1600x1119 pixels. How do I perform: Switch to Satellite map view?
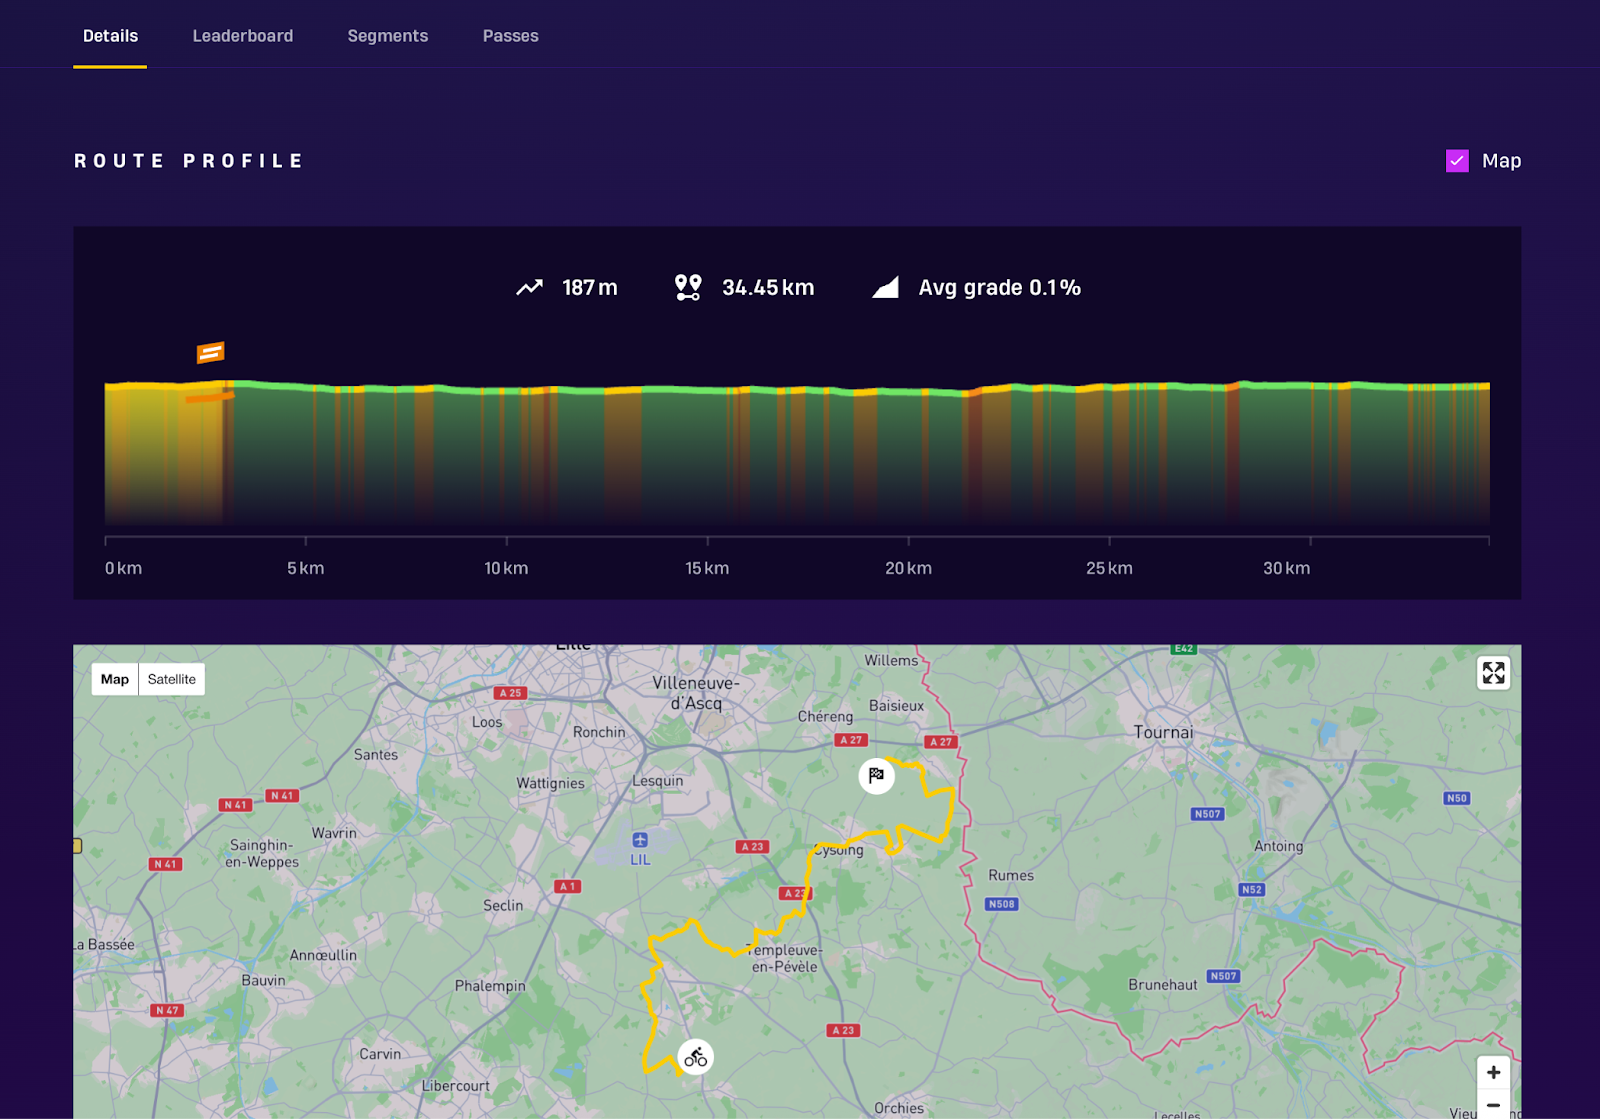point(172,679)
